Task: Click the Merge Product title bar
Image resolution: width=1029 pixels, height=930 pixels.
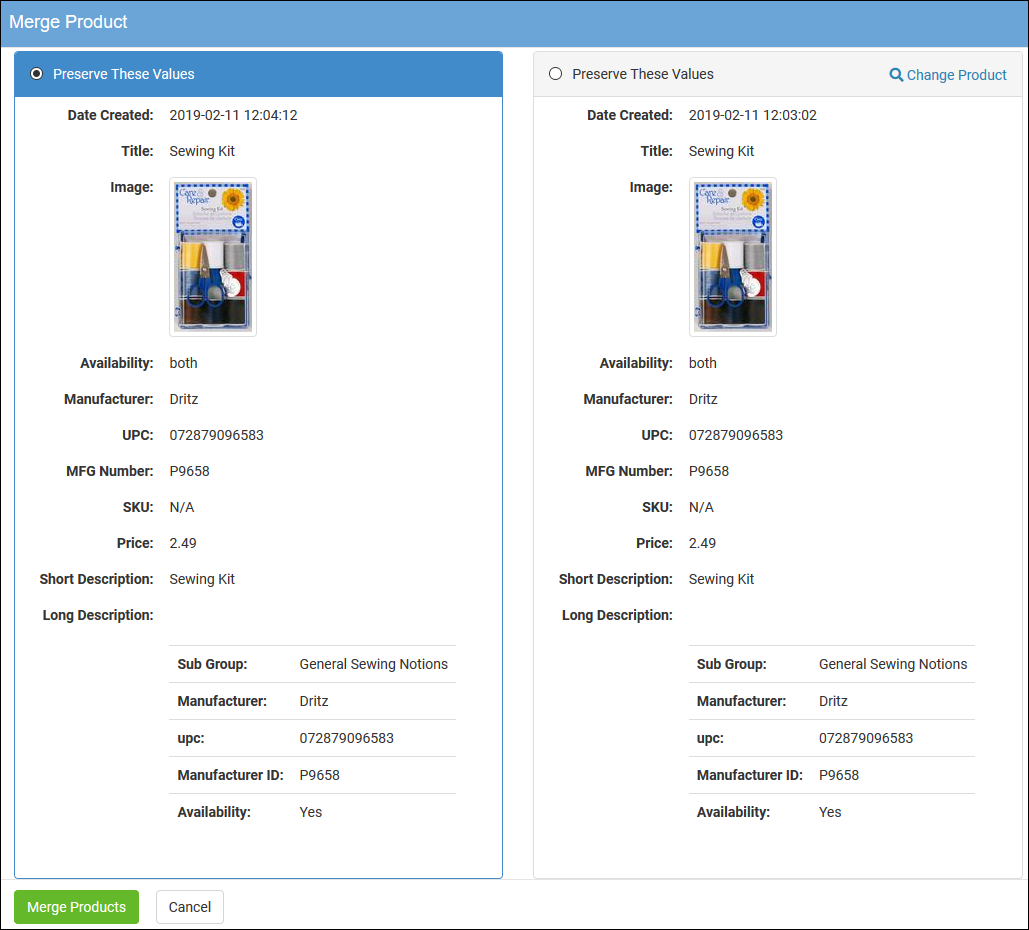Action: point(68,22)
